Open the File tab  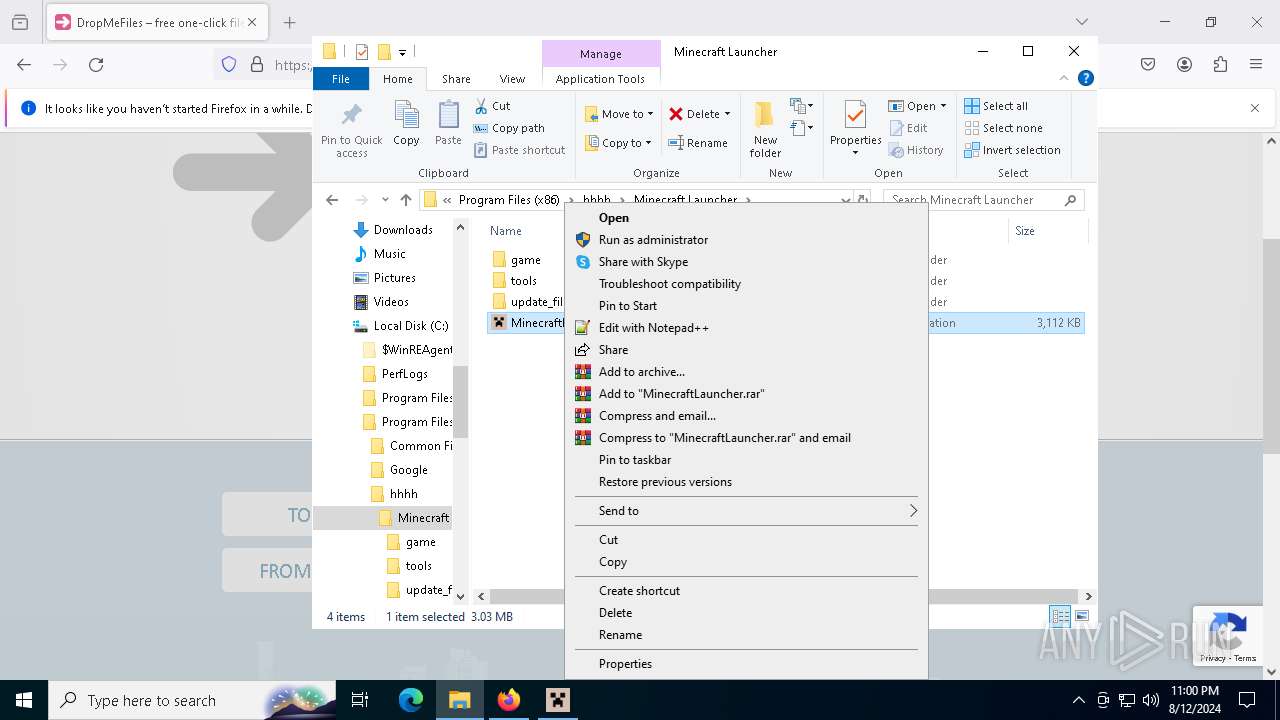[x=341, y=79]
